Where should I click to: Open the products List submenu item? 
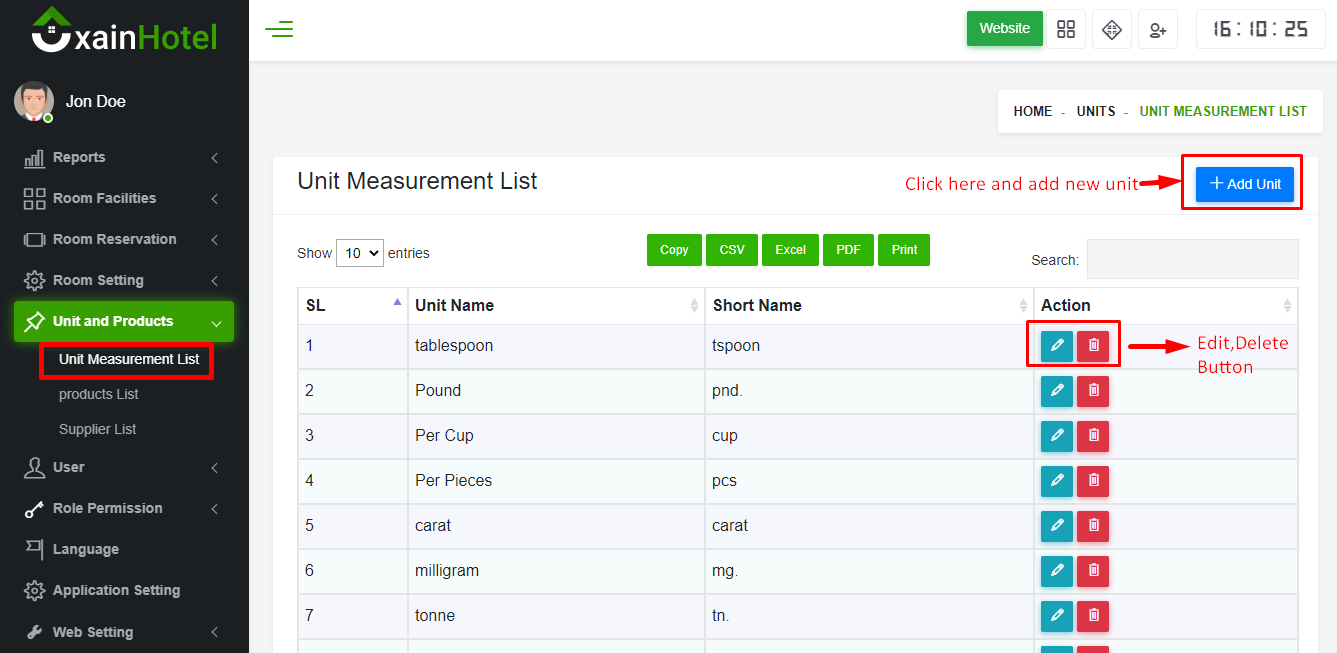click(x=98, y=394)
